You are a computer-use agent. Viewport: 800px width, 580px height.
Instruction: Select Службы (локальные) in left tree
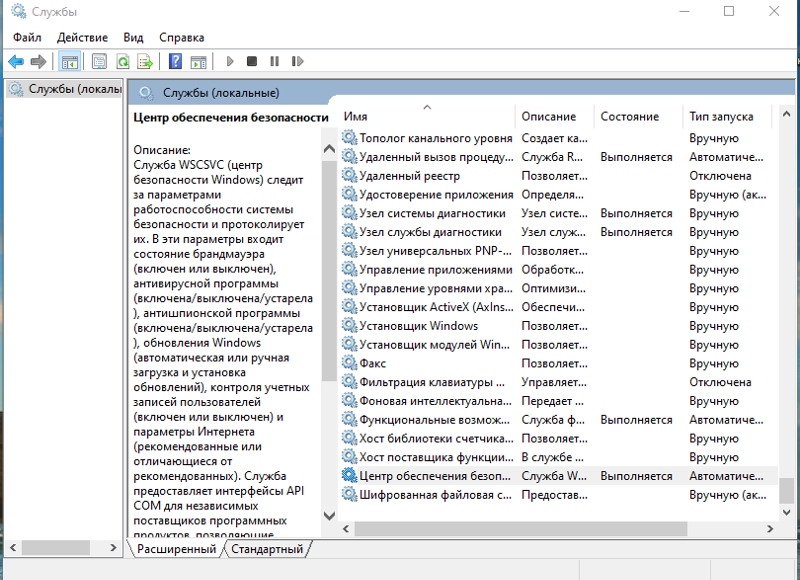(64, 89)
